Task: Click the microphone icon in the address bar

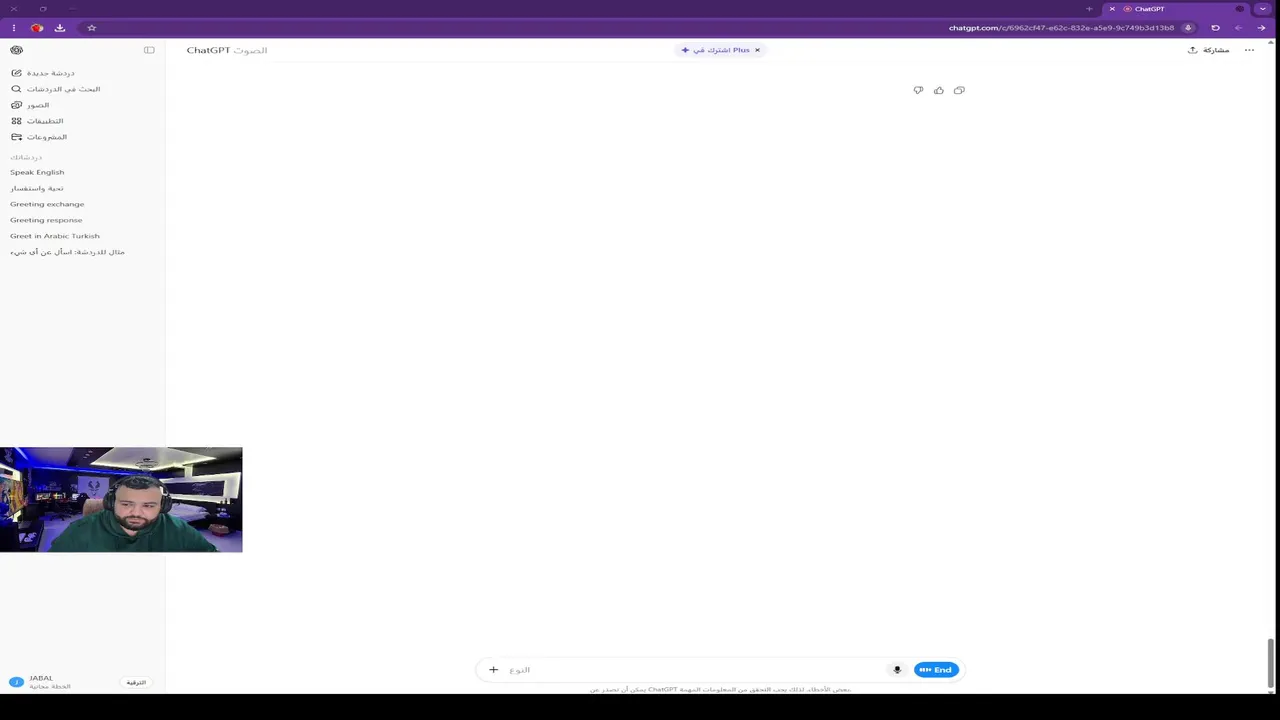Action: pyautogui.click(x=1188, y=28)
